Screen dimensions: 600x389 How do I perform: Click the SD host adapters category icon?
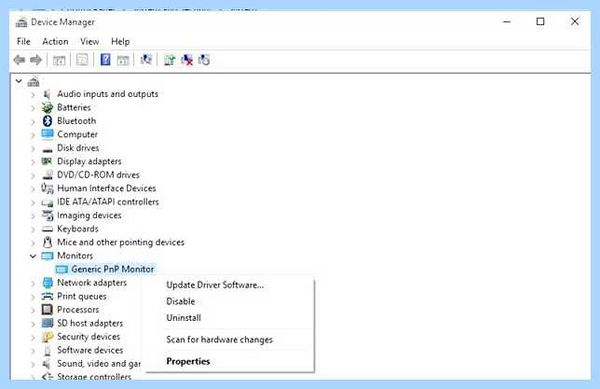[x=47, y=323]
